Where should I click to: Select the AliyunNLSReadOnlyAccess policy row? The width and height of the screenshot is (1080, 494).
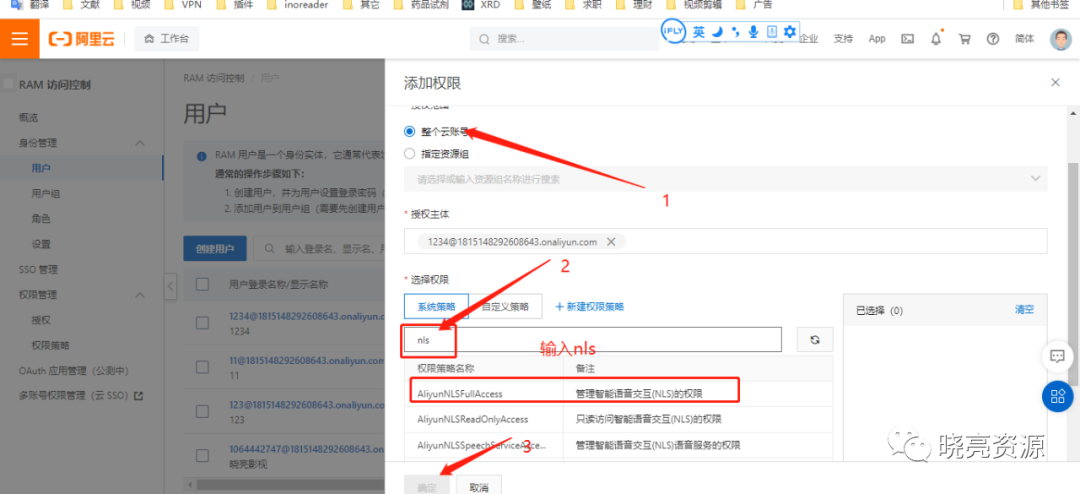(619, 419)
